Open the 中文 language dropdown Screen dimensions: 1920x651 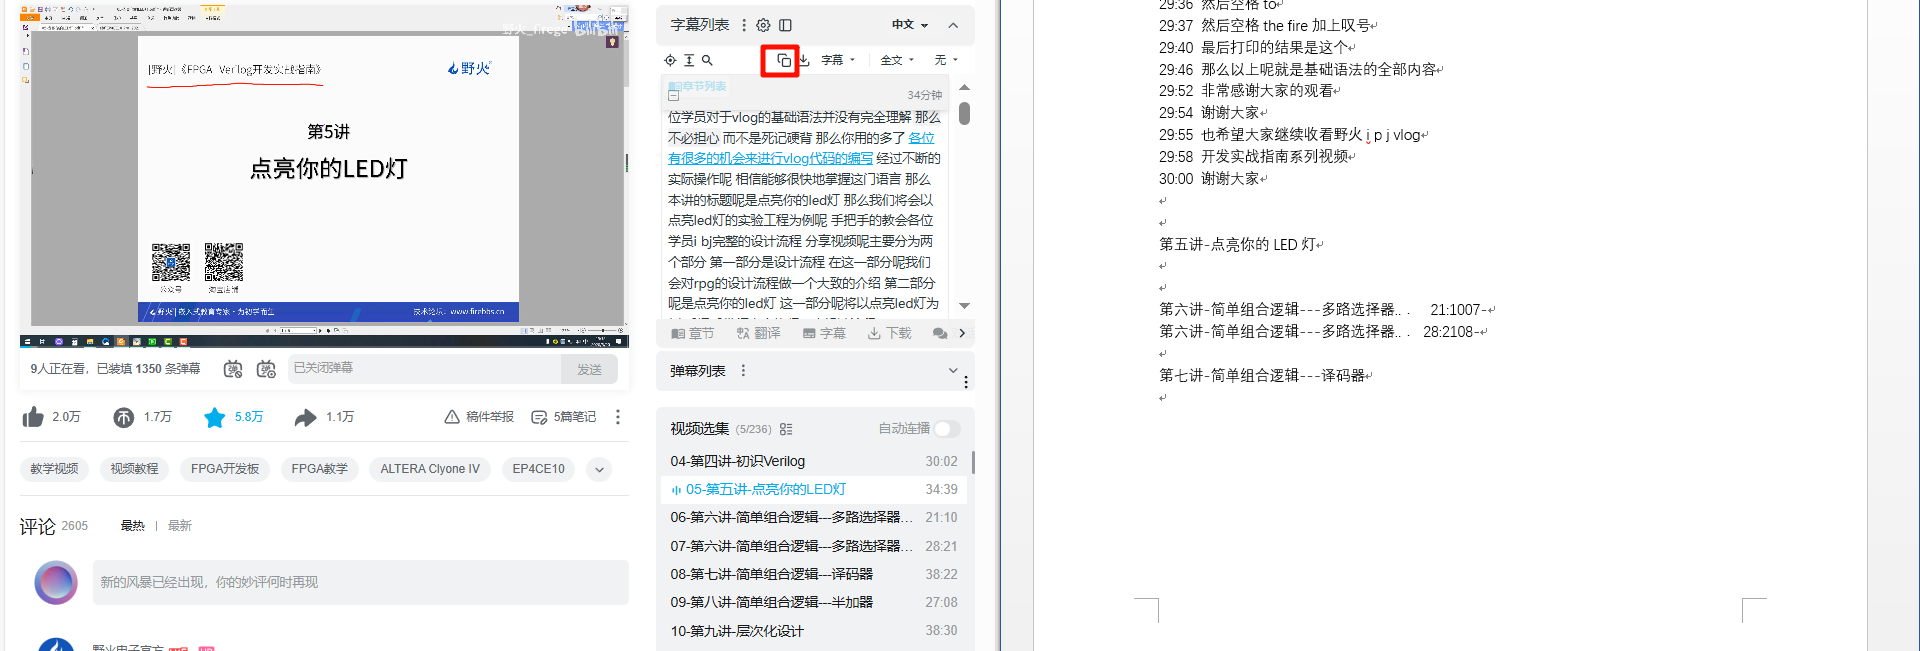tap(910, 25)
